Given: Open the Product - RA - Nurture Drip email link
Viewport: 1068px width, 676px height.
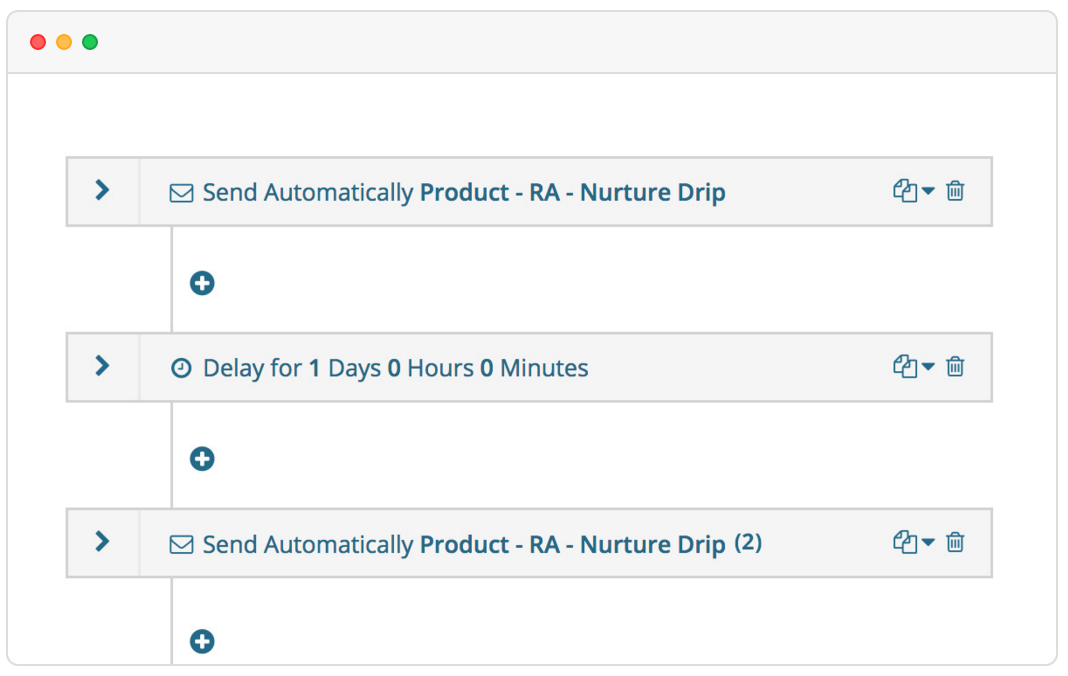Looking at the screenshot, I should (x=572, y=193).
